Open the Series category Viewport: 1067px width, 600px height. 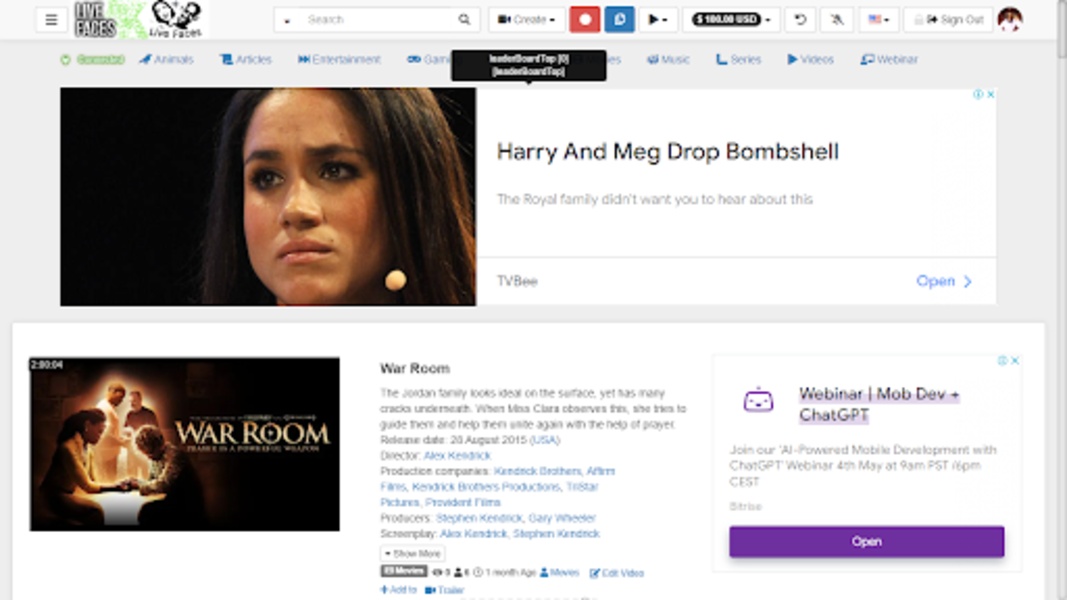point(738,60)
